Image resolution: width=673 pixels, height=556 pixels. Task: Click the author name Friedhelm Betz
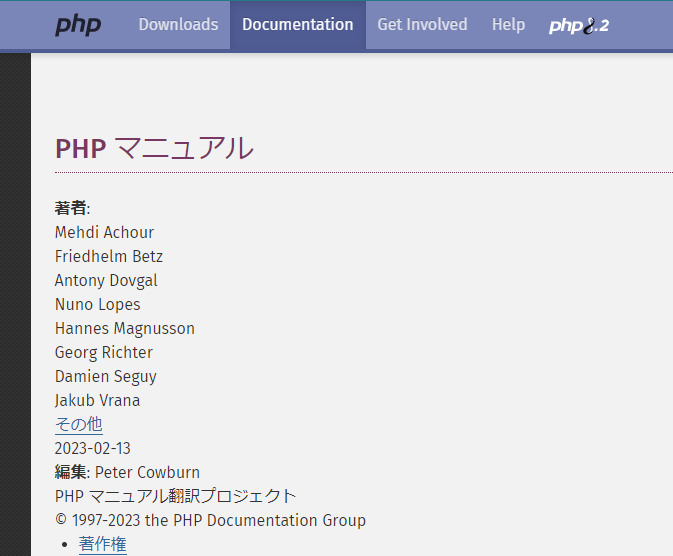click(109, 256)
